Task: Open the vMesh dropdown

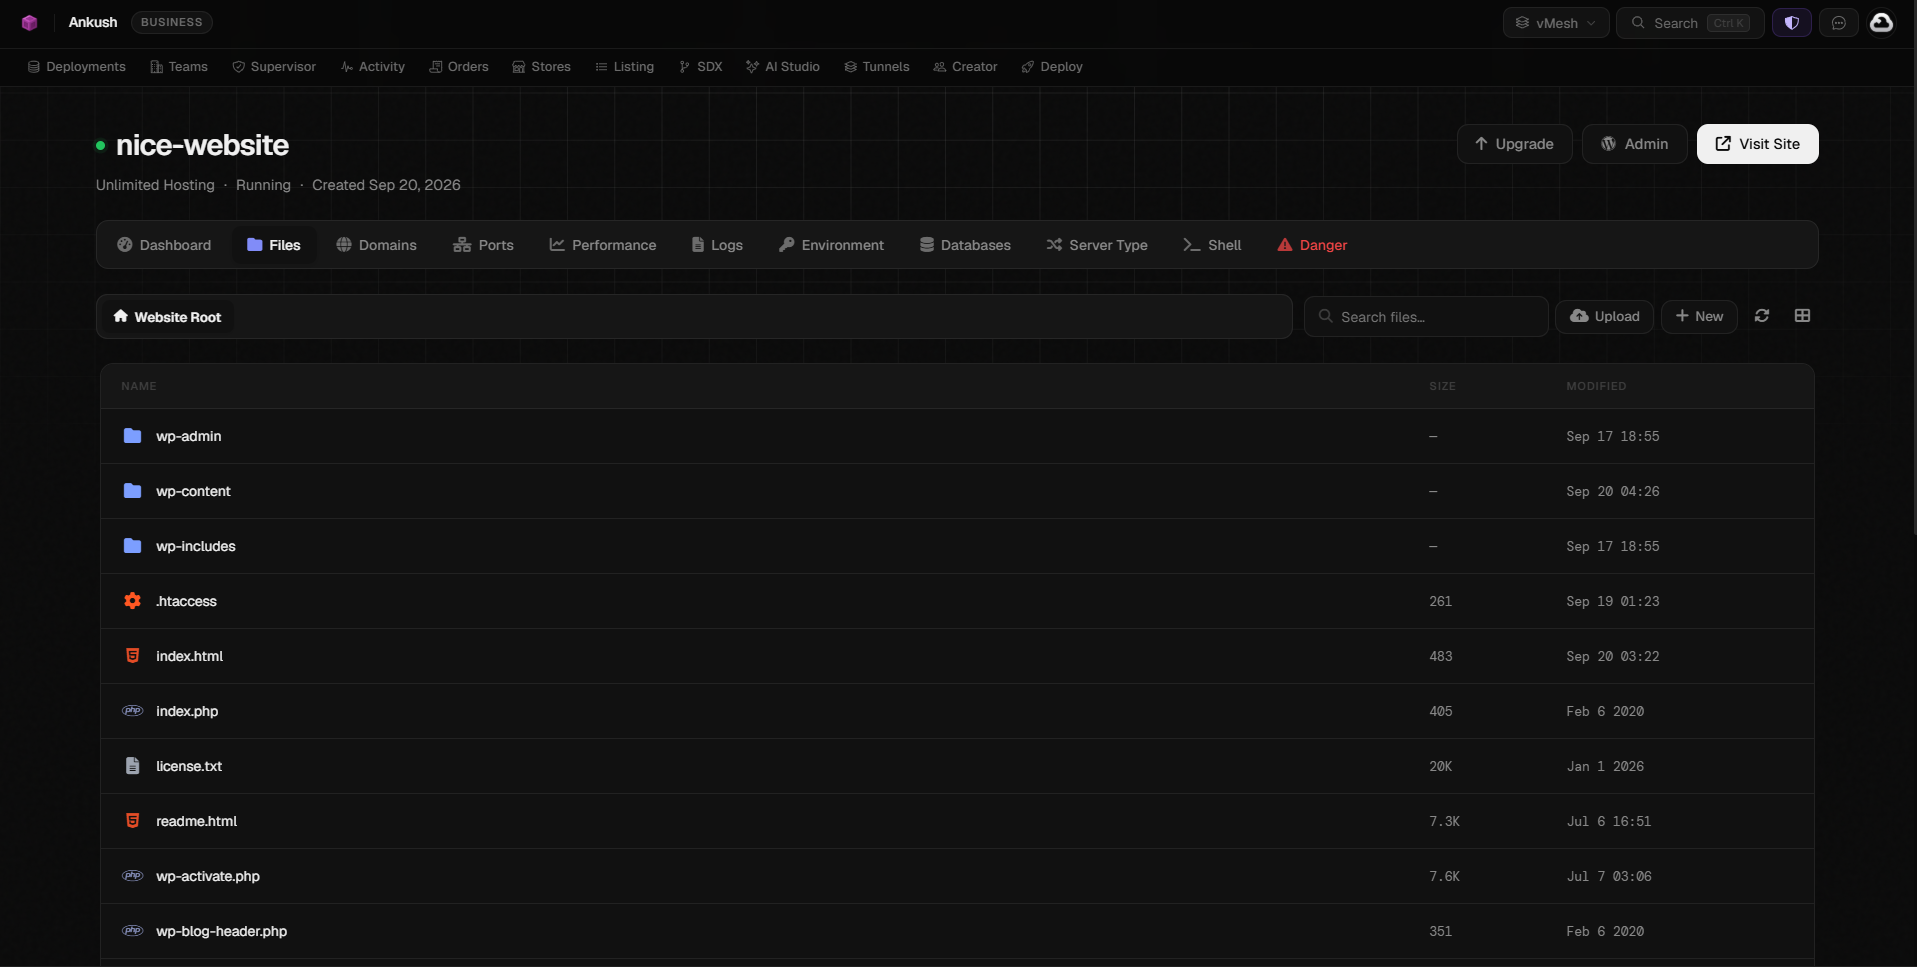Action: point(1556,23)
